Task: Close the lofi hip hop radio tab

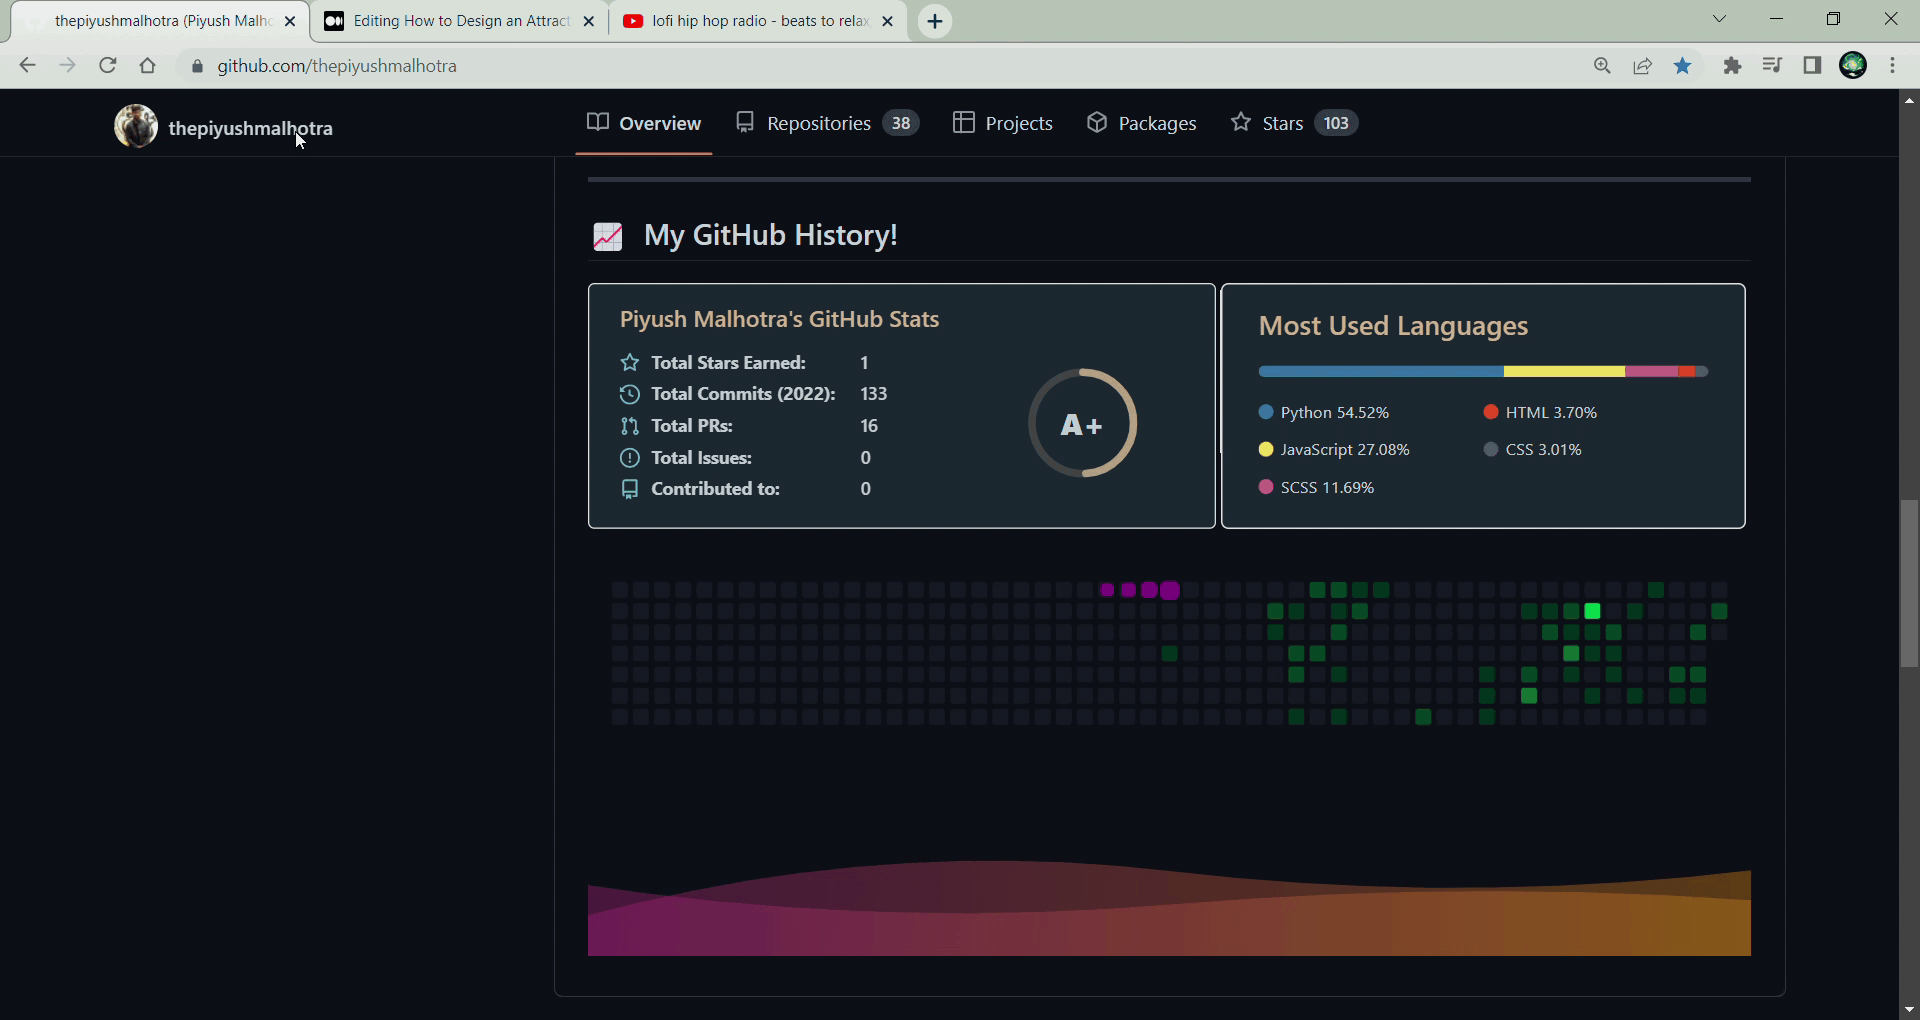Action: (x=887, y=21)
